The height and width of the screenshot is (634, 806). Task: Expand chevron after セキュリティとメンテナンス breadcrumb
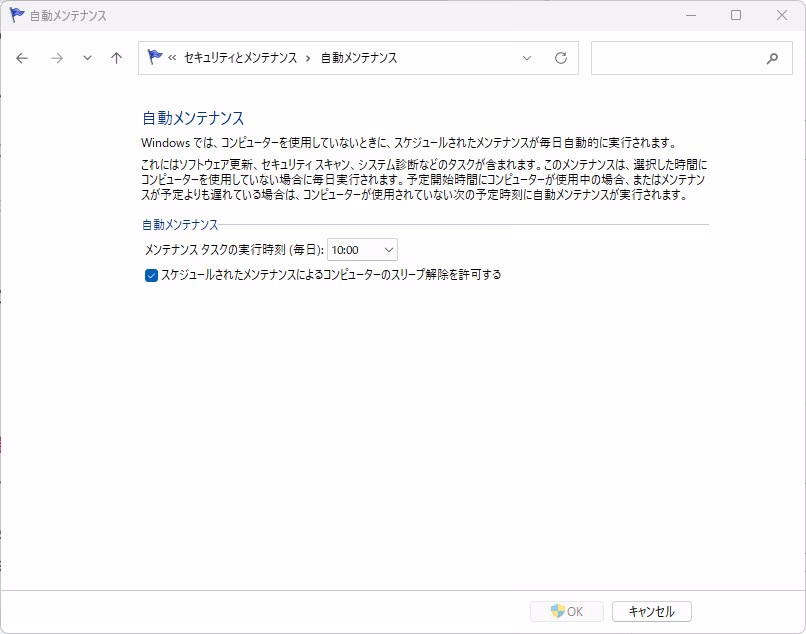(x=308, y=58)
